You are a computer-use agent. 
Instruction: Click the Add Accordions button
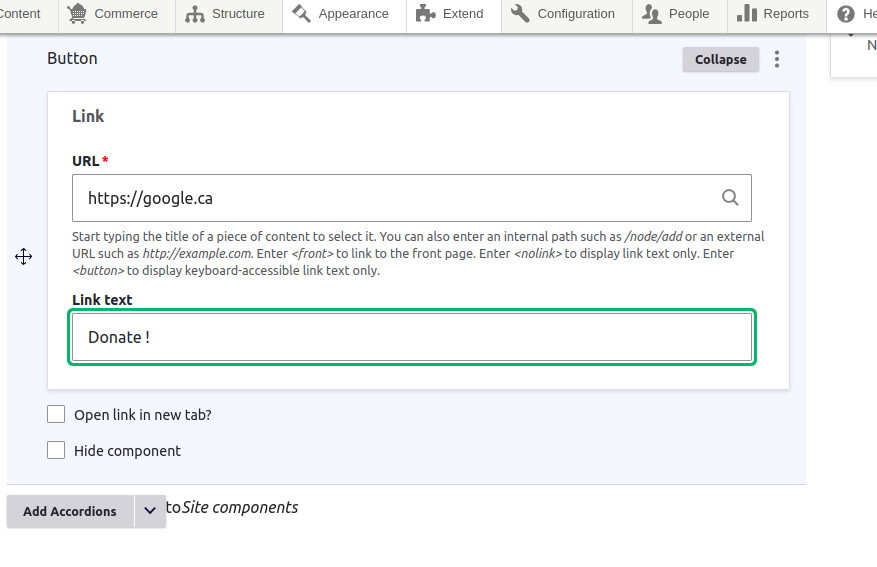(x=70, y=511)
